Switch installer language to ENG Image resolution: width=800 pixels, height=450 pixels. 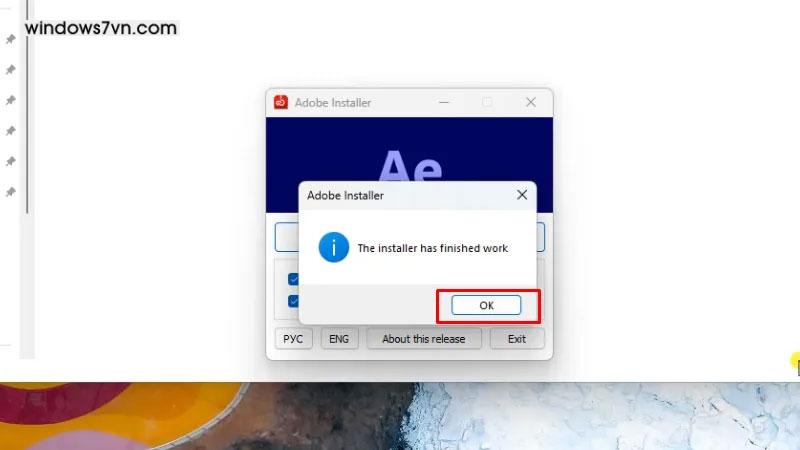(339, 339)
